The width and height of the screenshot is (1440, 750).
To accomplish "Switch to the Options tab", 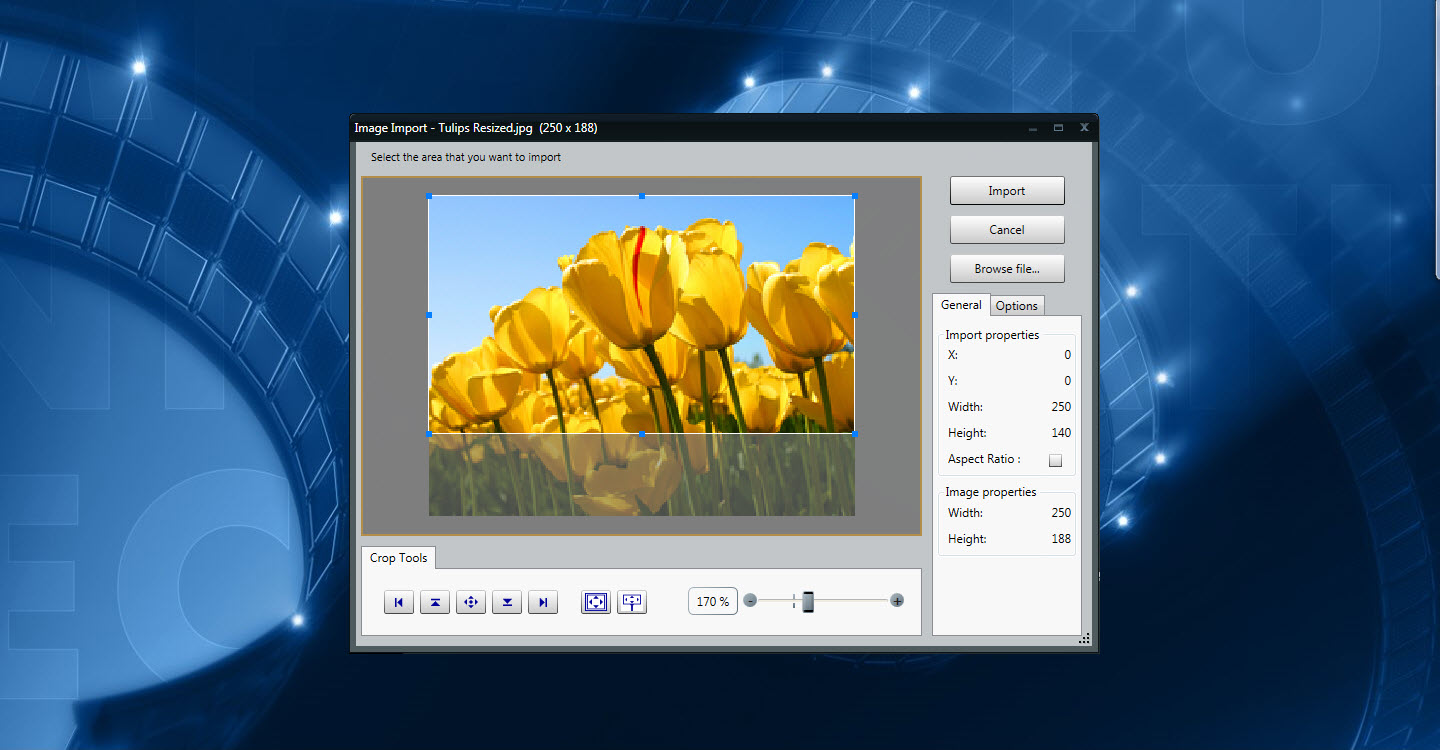I will 1016,305.
